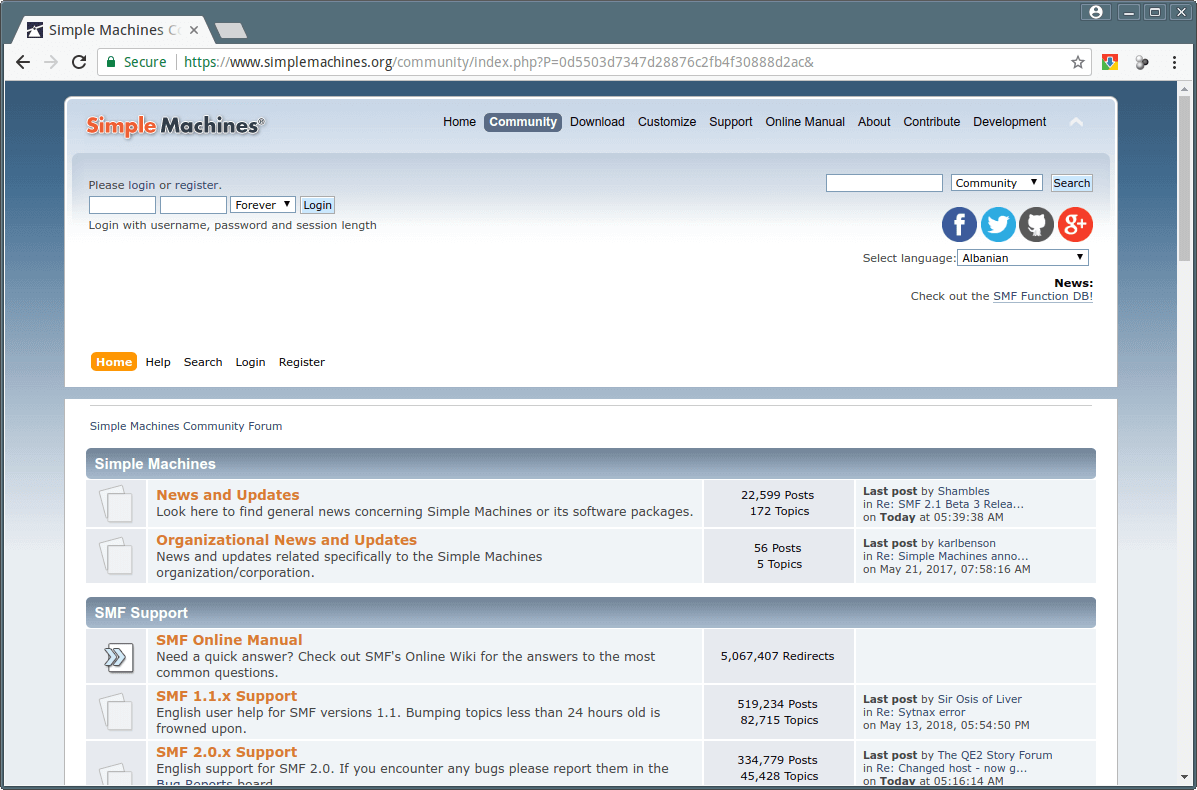This screenshot has height=790, width=1197.
Task: Open the Albanian language selector
Action: pos(1022,258)
